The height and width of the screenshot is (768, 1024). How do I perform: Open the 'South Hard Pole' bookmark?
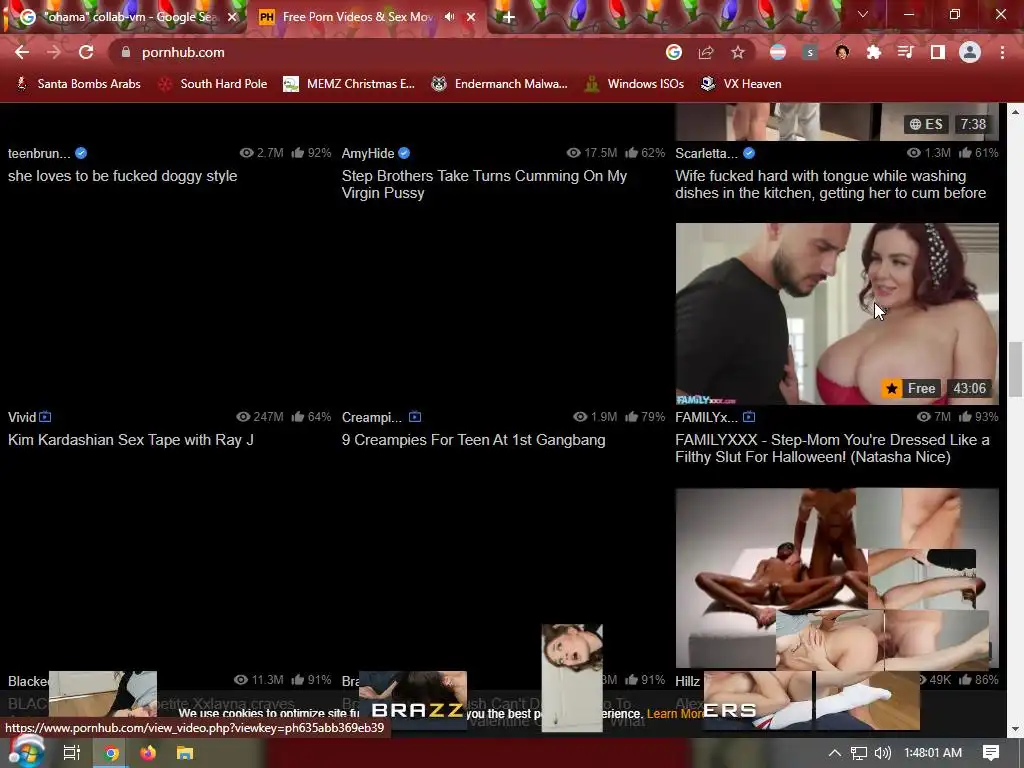213,84
